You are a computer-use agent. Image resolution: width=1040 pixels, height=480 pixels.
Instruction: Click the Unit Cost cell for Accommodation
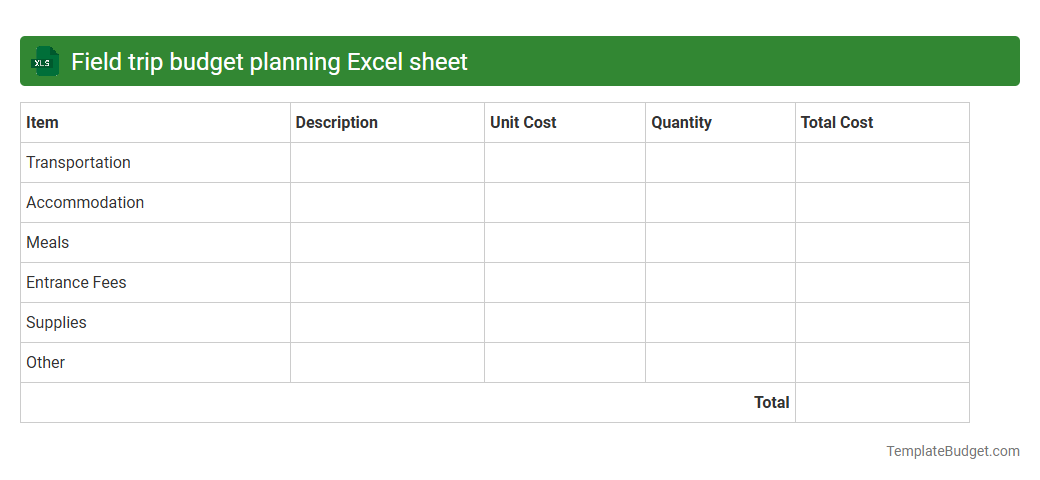pyautogui.click(x=565, y=203)
